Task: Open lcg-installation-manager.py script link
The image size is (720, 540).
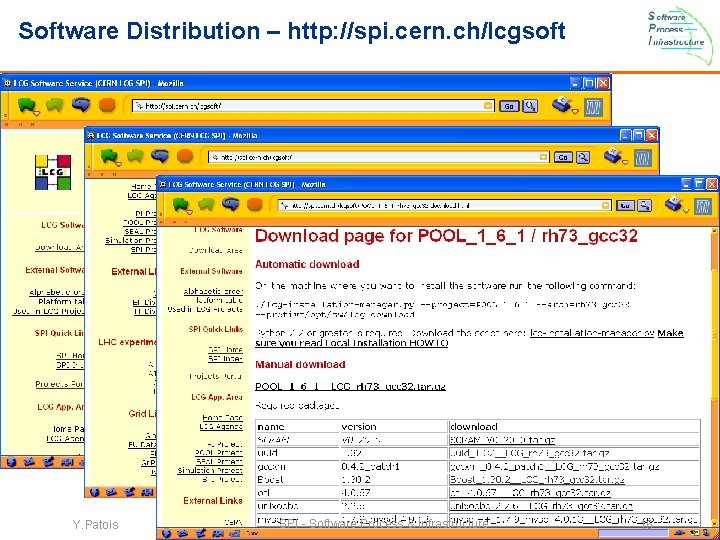Action: (x=592, y=333)
